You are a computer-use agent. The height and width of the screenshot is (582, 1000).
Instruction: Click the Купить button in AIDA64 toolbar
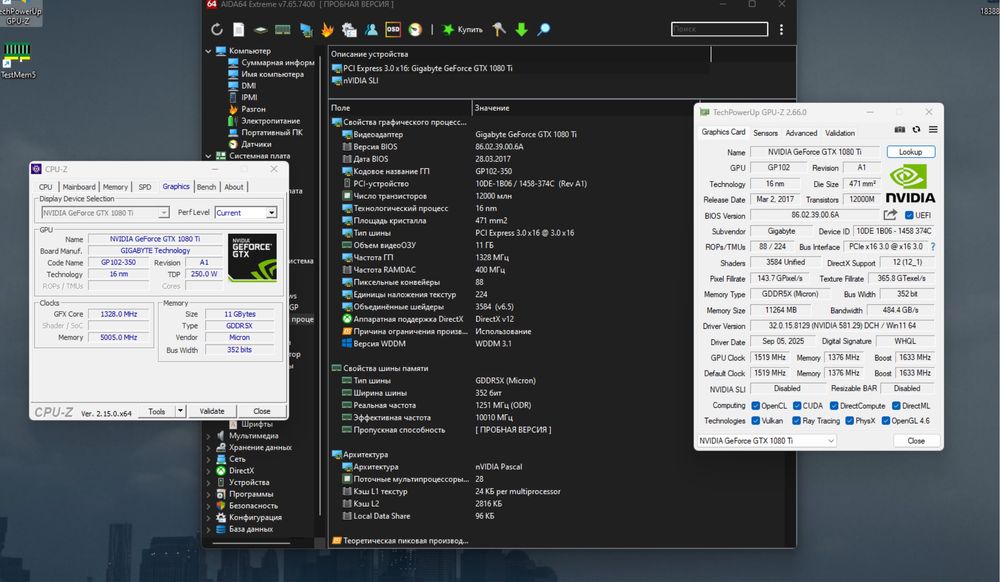click(x=463, y=29)
